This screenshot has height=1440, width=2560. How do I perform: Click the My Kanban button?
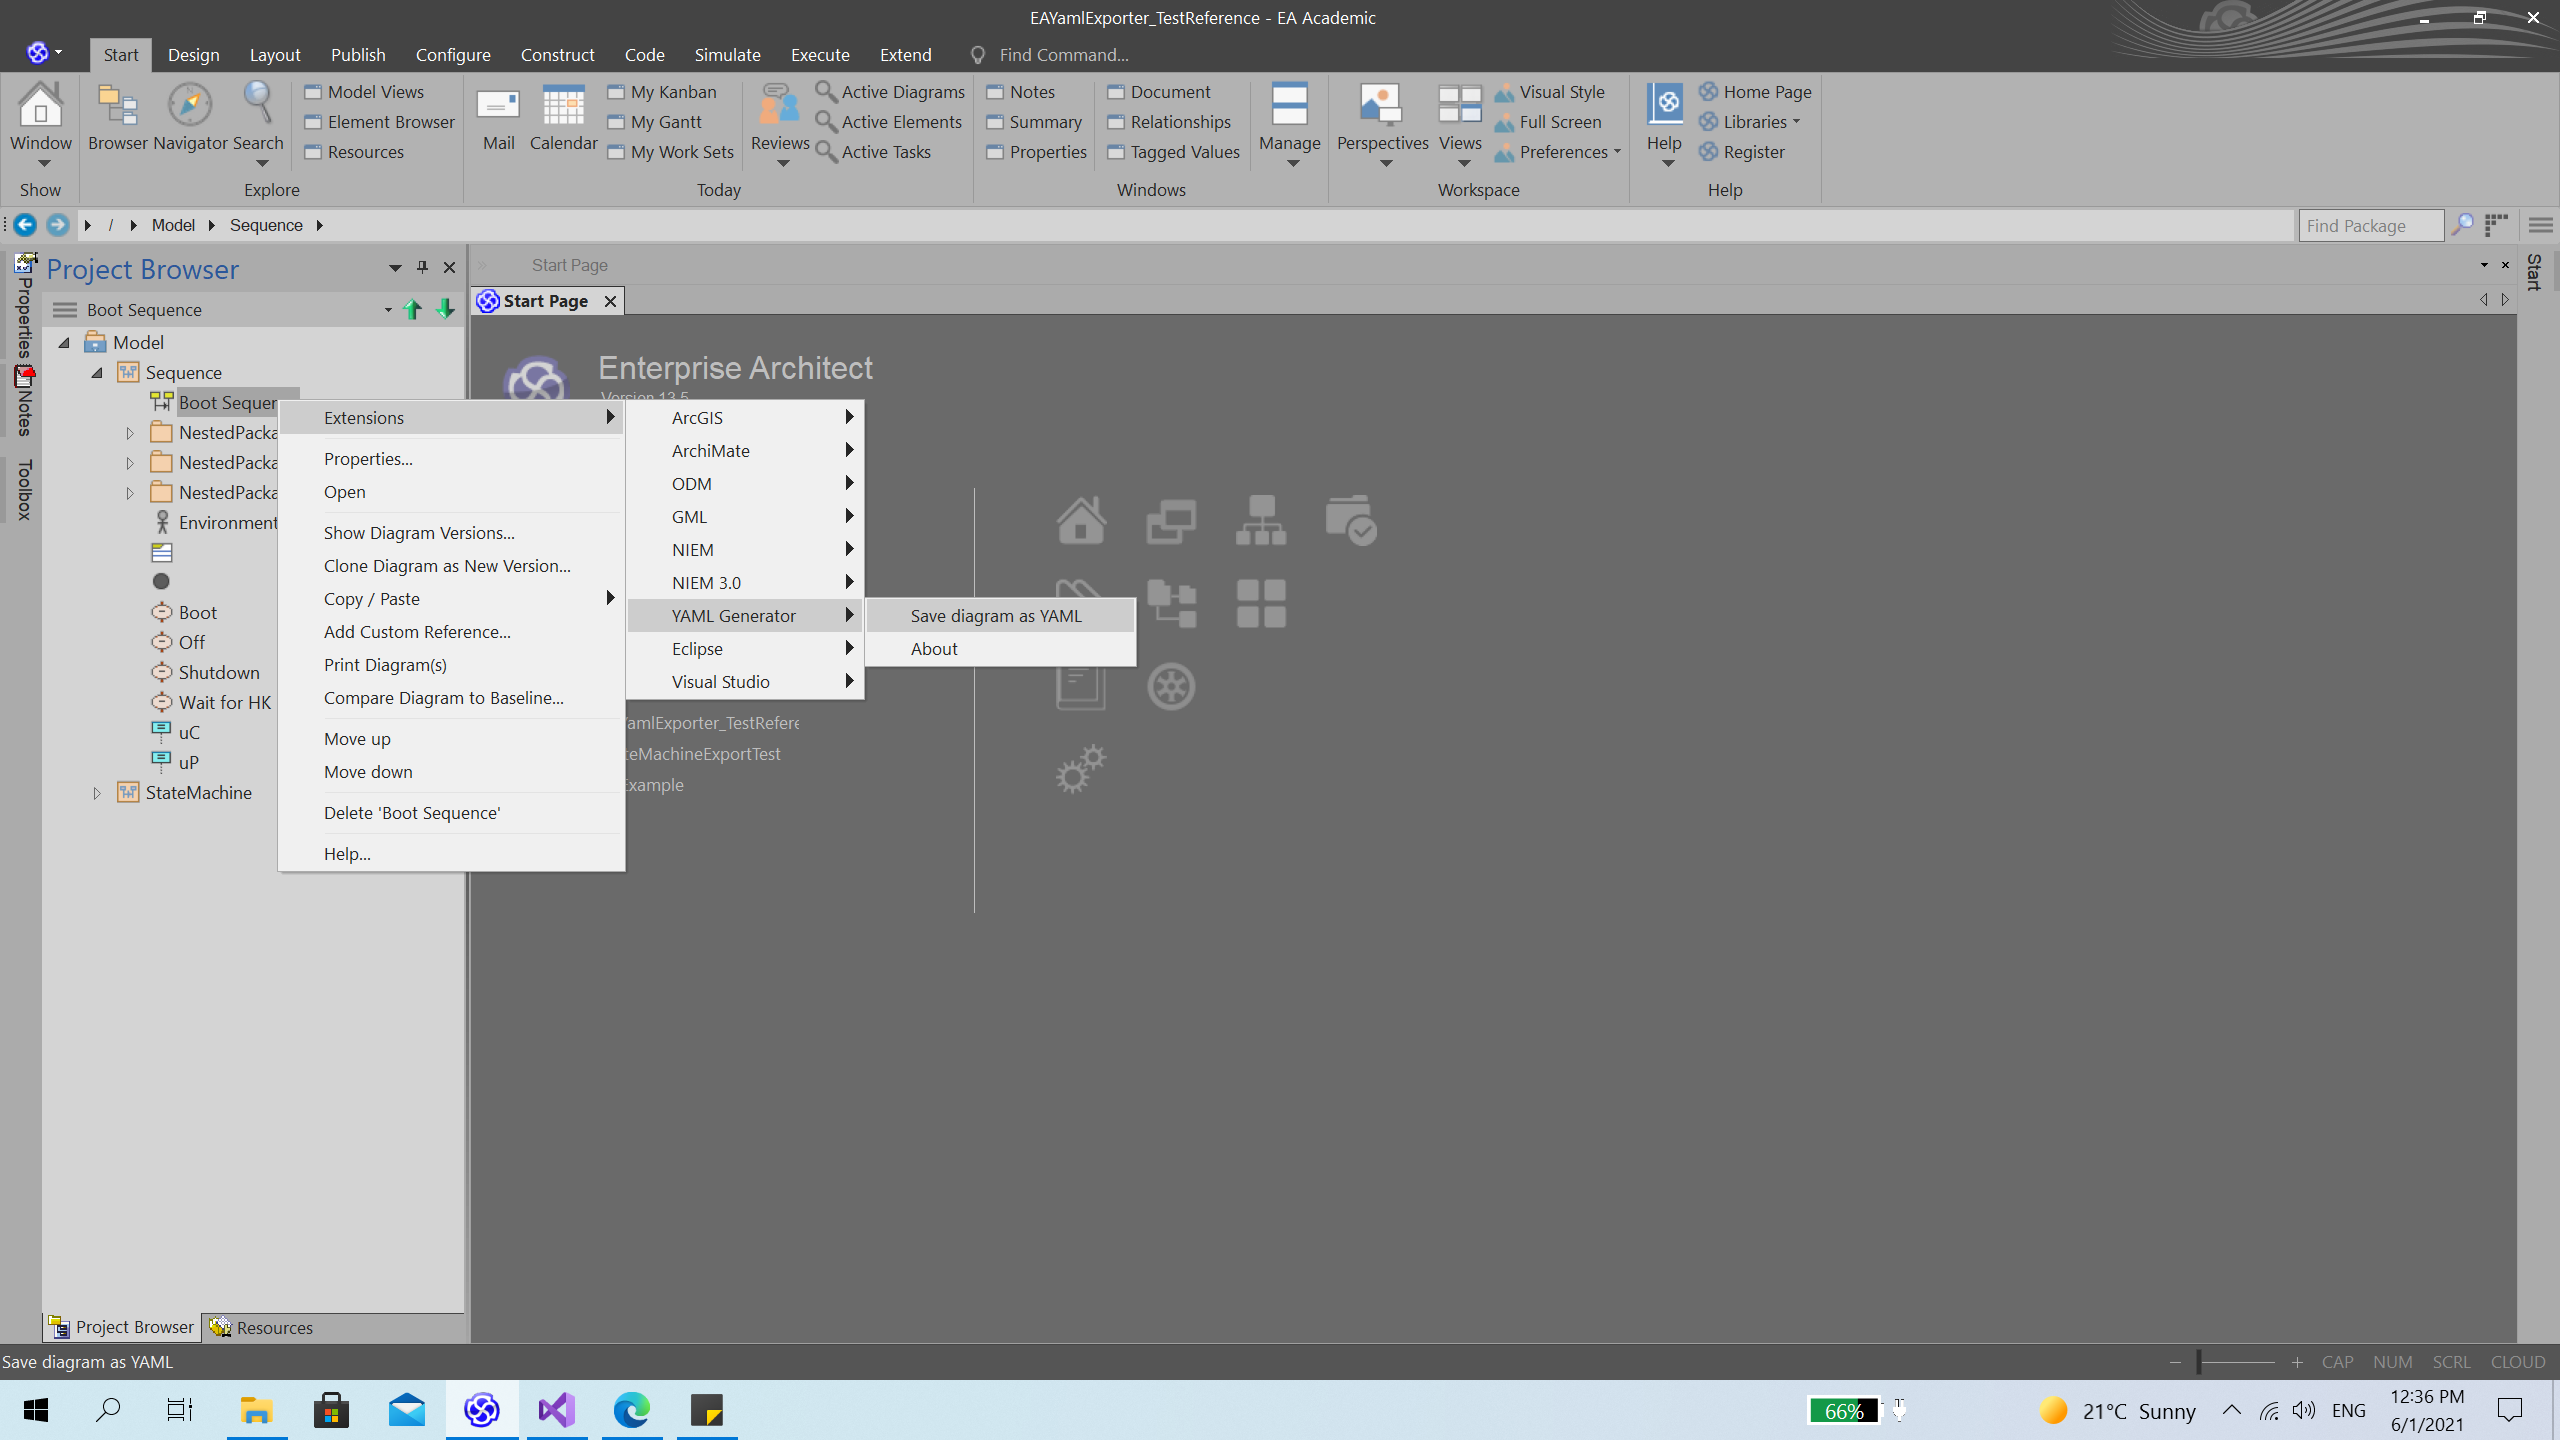tap(662, 92)
